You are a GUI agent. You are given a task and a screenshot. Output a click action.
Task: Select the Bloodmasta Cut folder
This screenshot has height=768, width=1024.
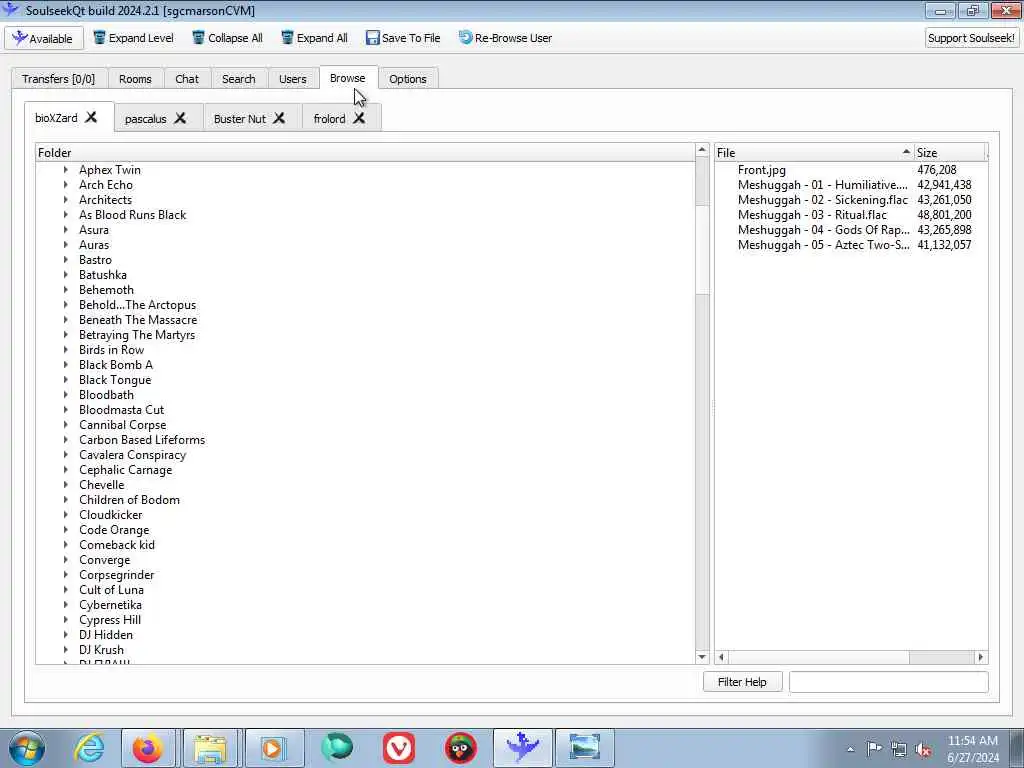pyautogui.click(x=121, y=410)
